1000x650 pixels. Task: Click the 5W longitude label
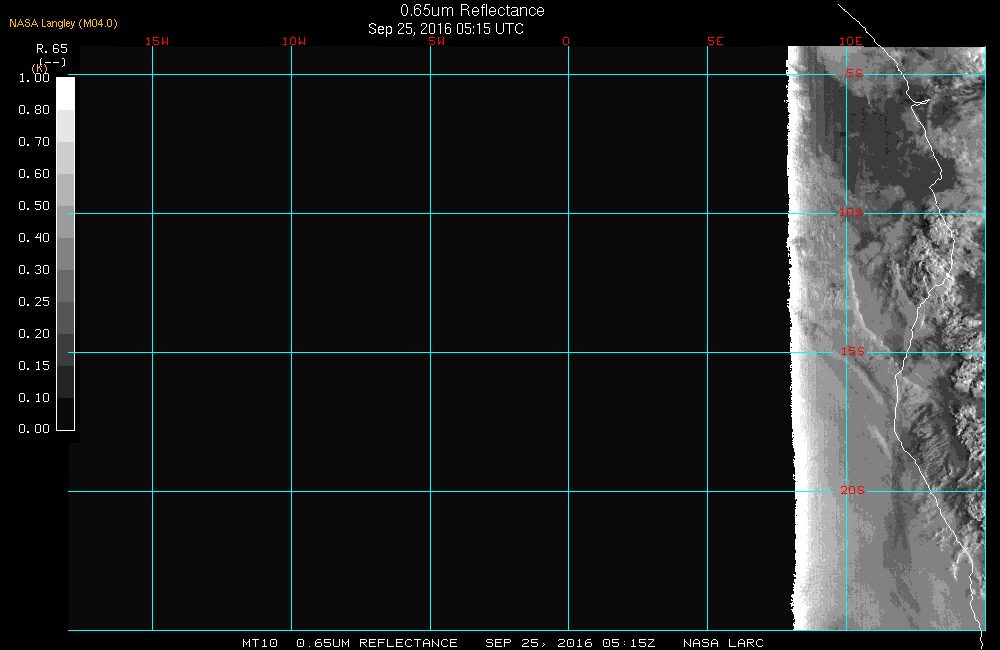tap(435, 41)
